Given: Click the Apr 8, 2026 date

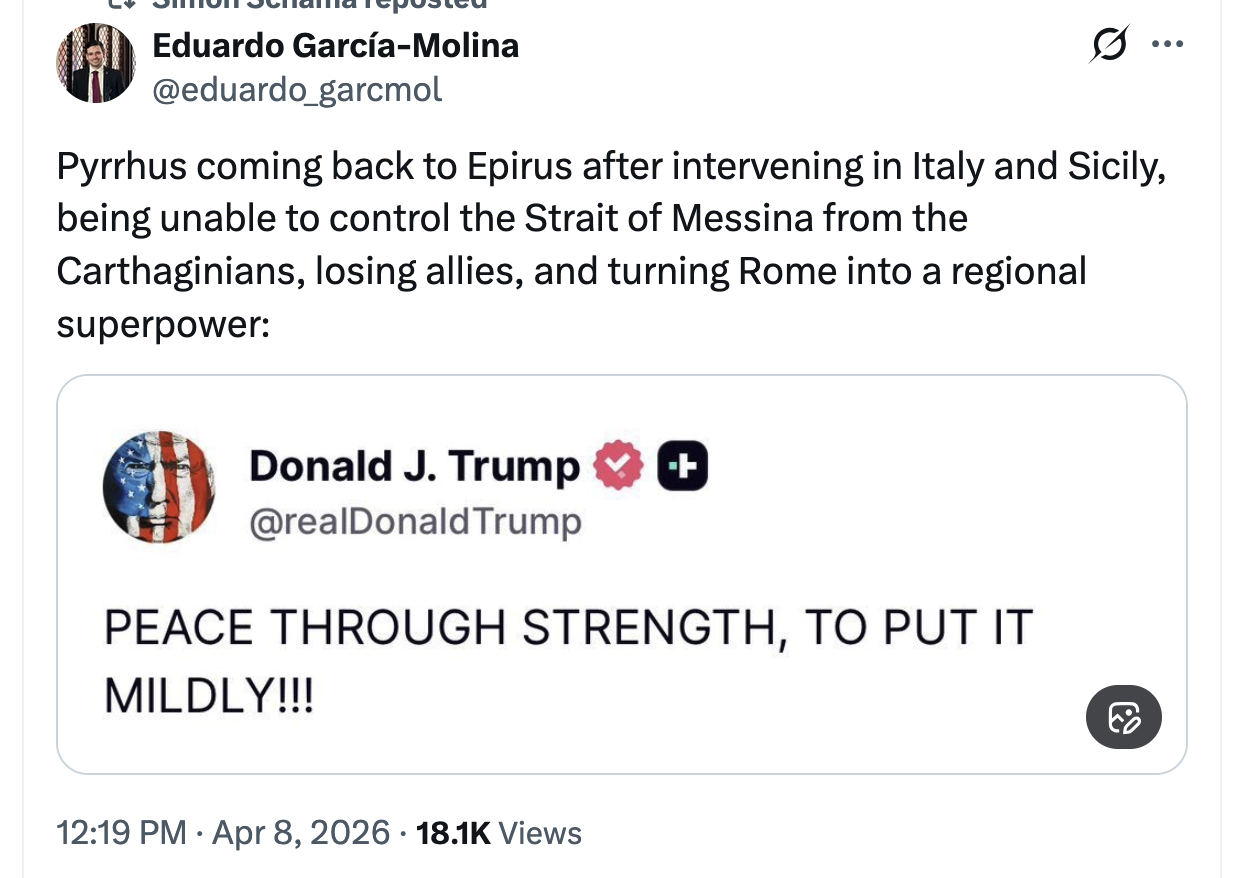Looking at the screenshot, I should click(x=299, y=832).
